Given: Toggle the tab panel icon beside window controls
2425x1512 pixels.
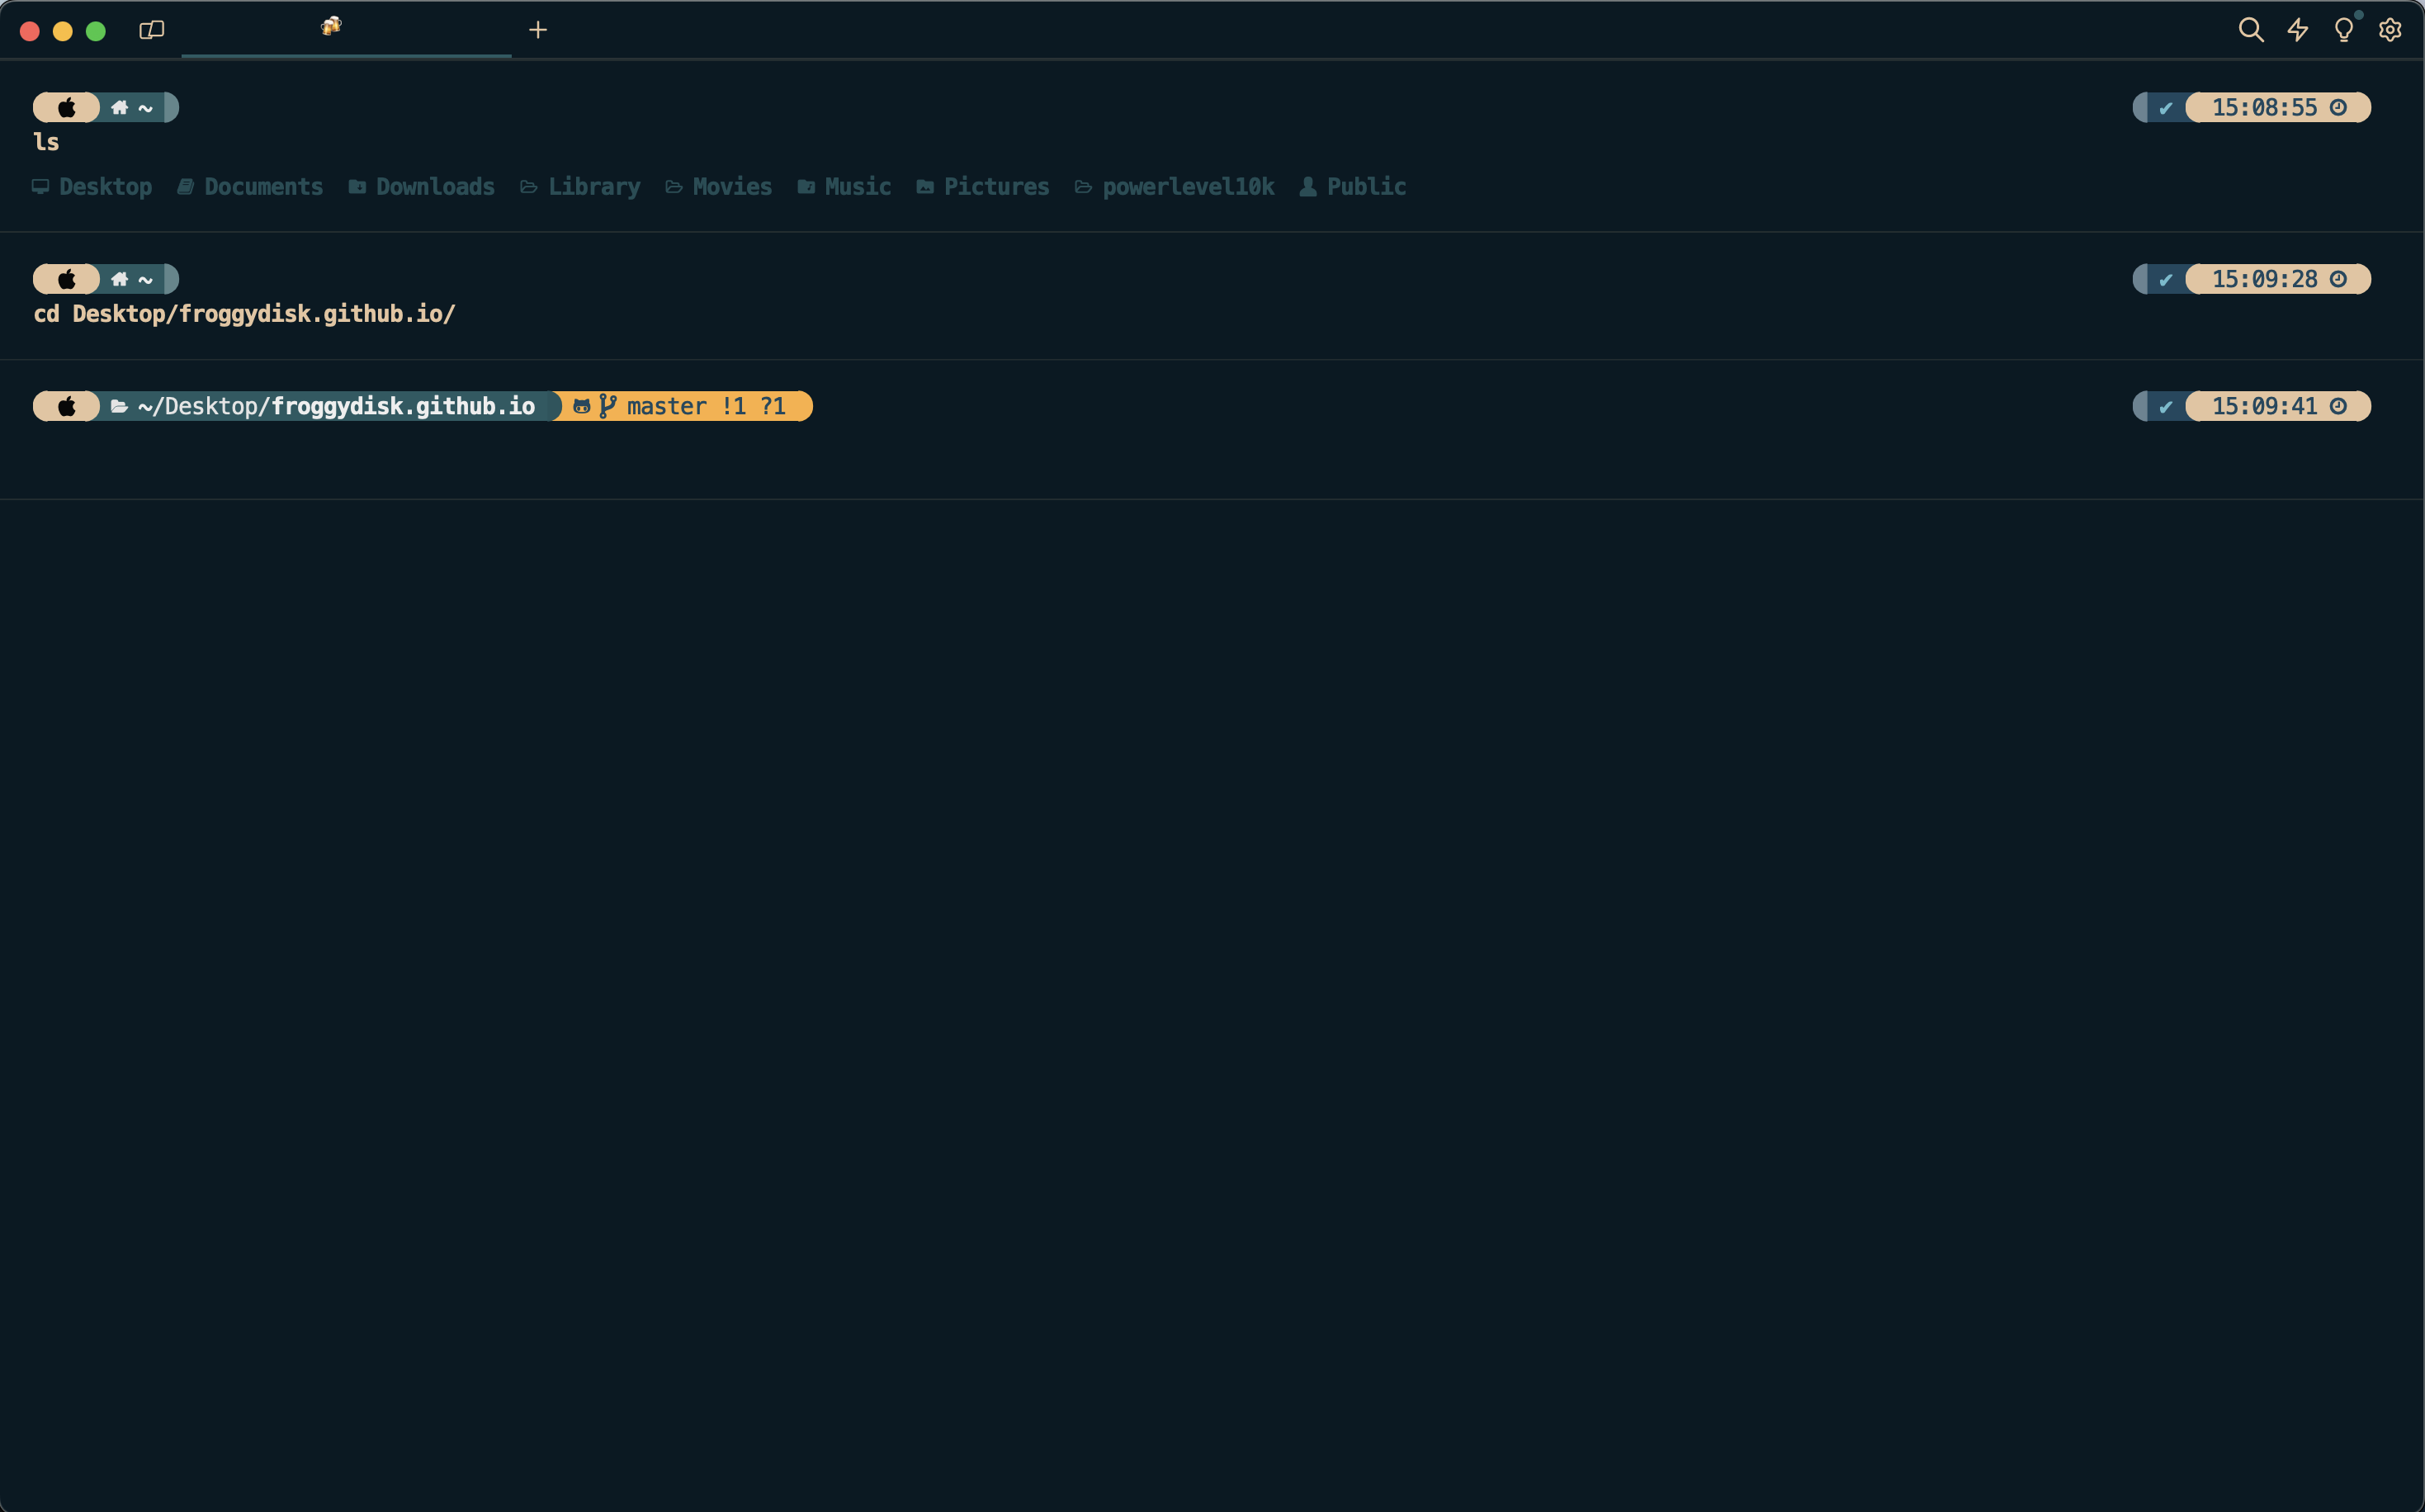Looking at the screenshot, I should (x=151, y=30).
